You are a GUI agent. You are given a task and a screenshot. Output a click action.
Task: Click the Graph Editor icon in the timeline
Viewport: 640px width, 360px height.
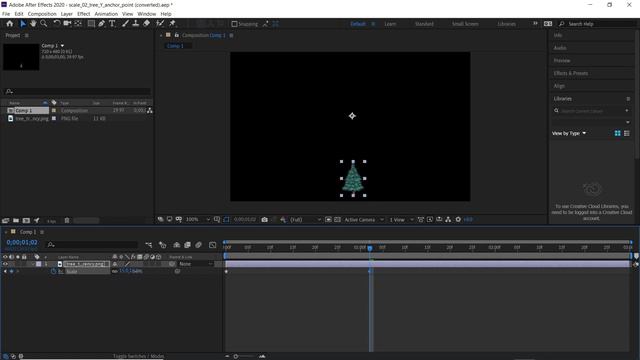213,245
